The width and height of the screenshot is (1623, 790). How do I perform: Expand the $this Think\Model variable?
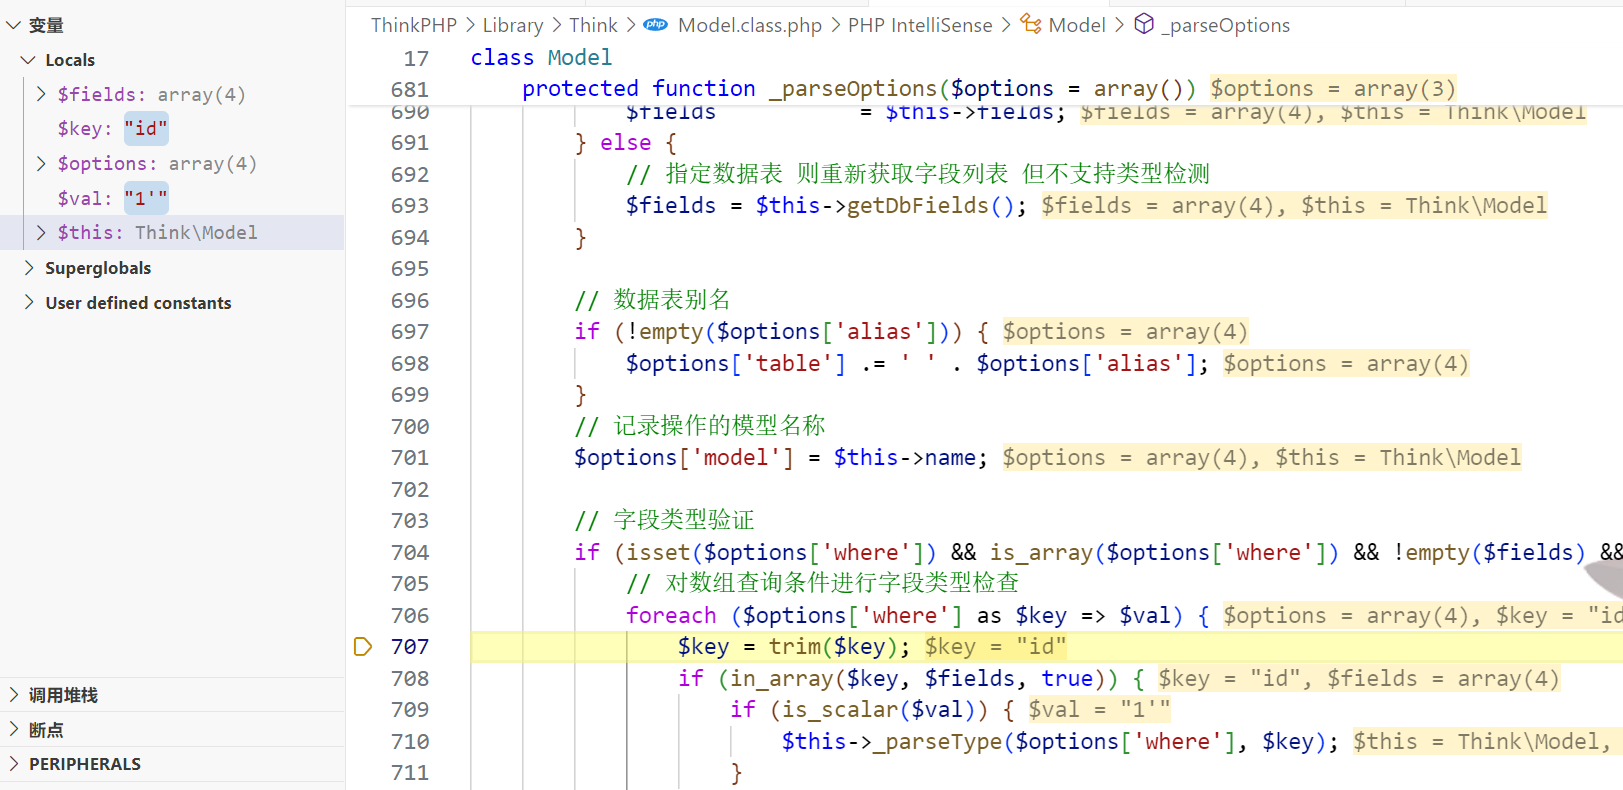41,232
